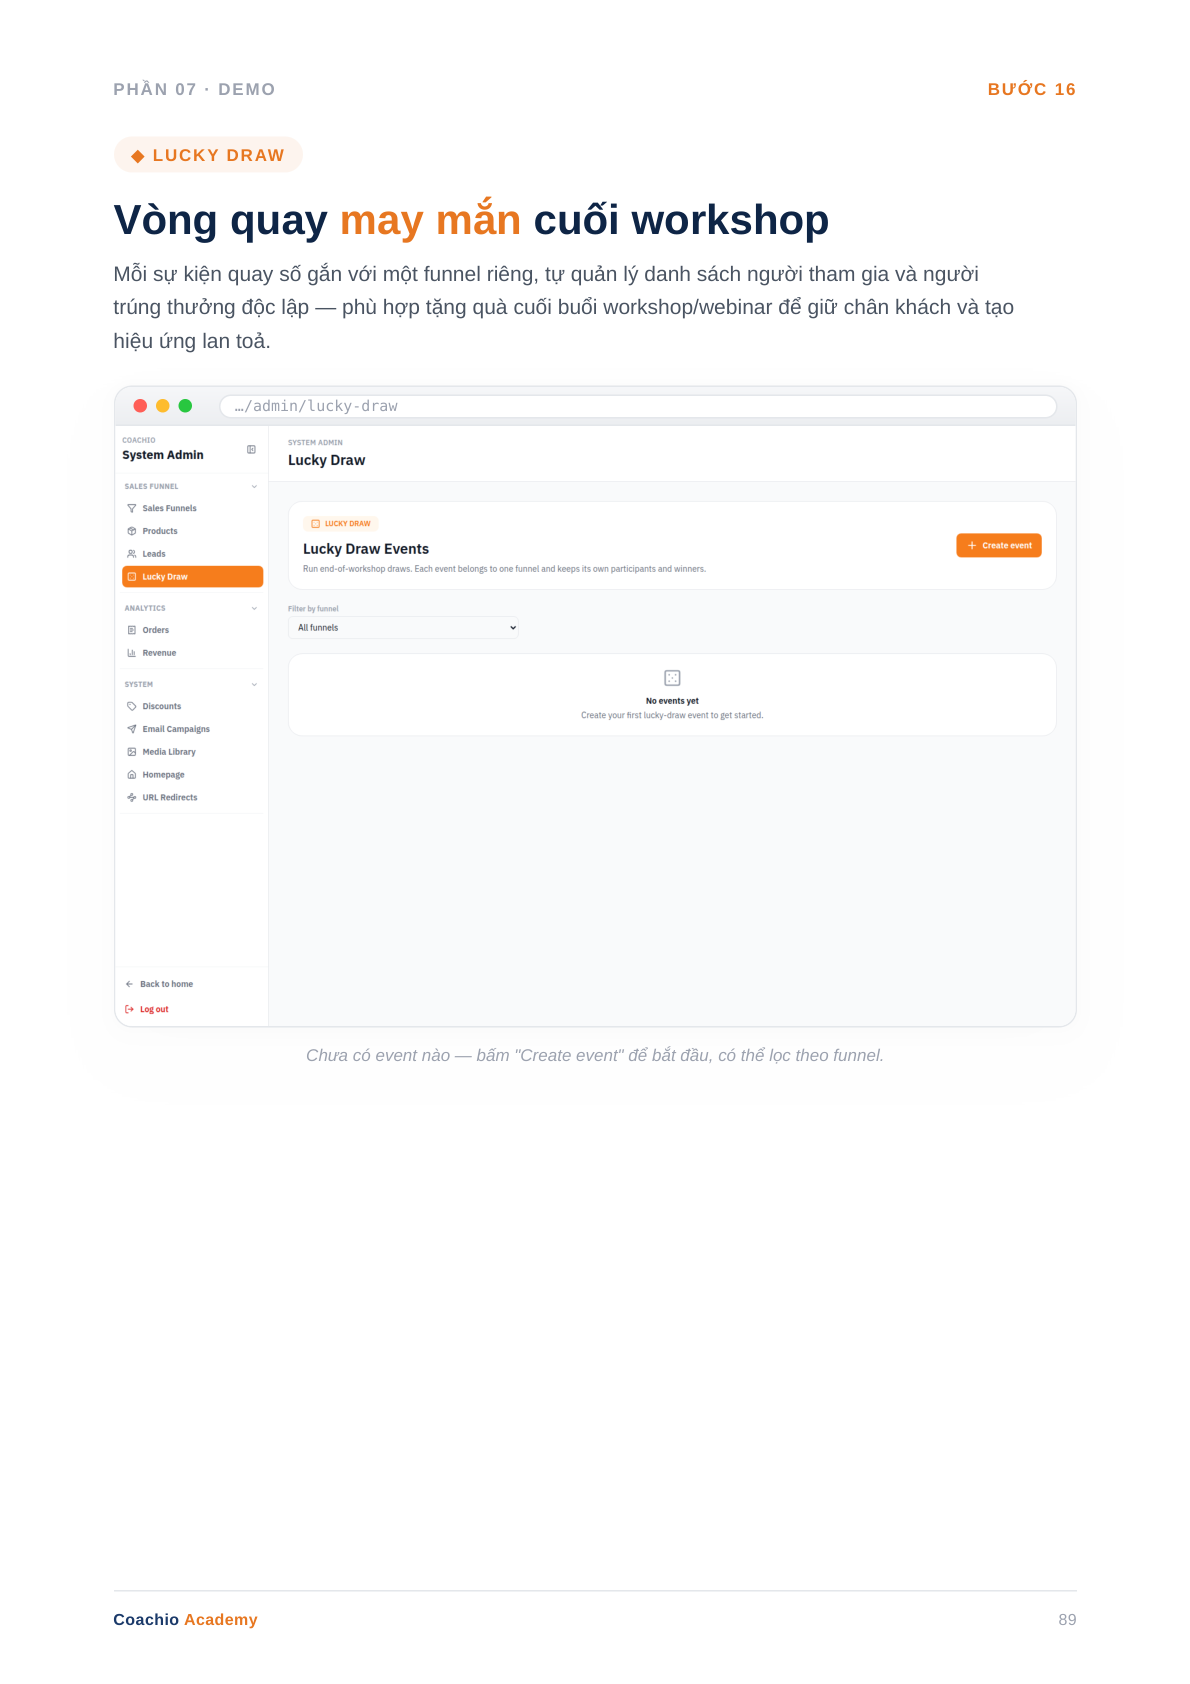The width and height of the screenshot is (1190, 1684).
Task: Click the Discounts tag icon
Action: point(132,706)
